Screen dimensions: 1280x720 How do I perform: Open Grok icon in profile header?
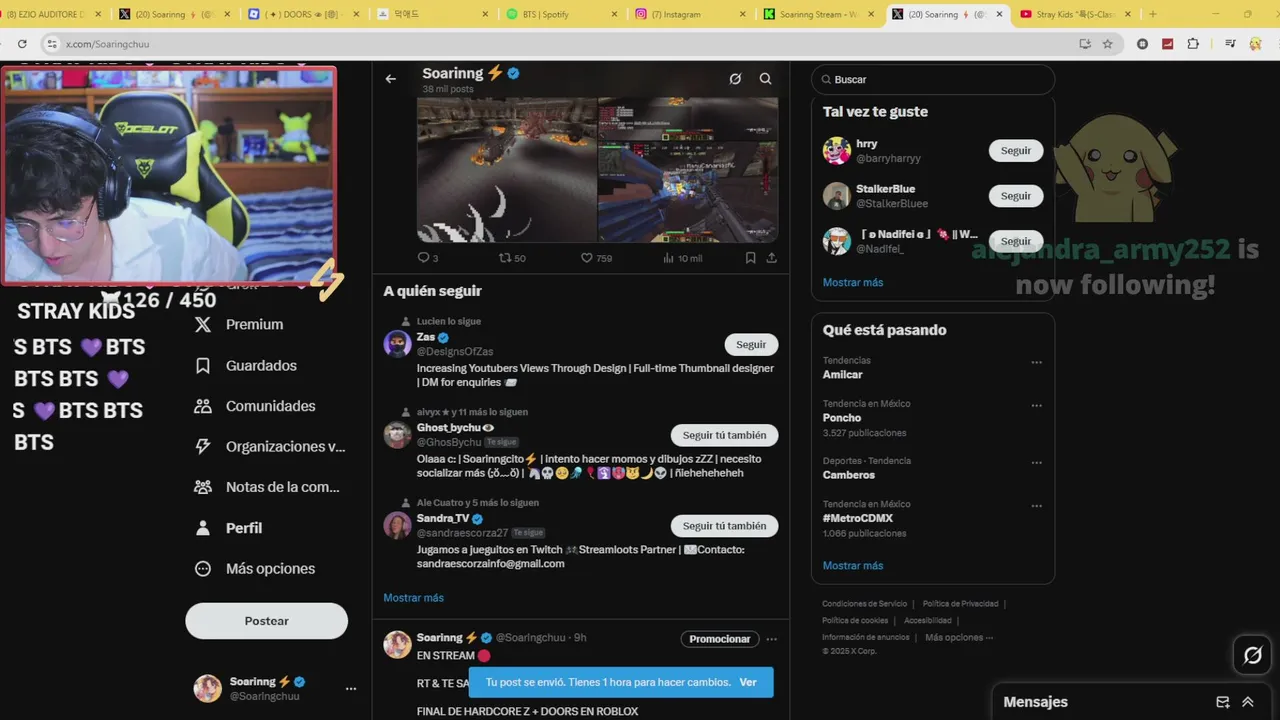coord(735,79)
